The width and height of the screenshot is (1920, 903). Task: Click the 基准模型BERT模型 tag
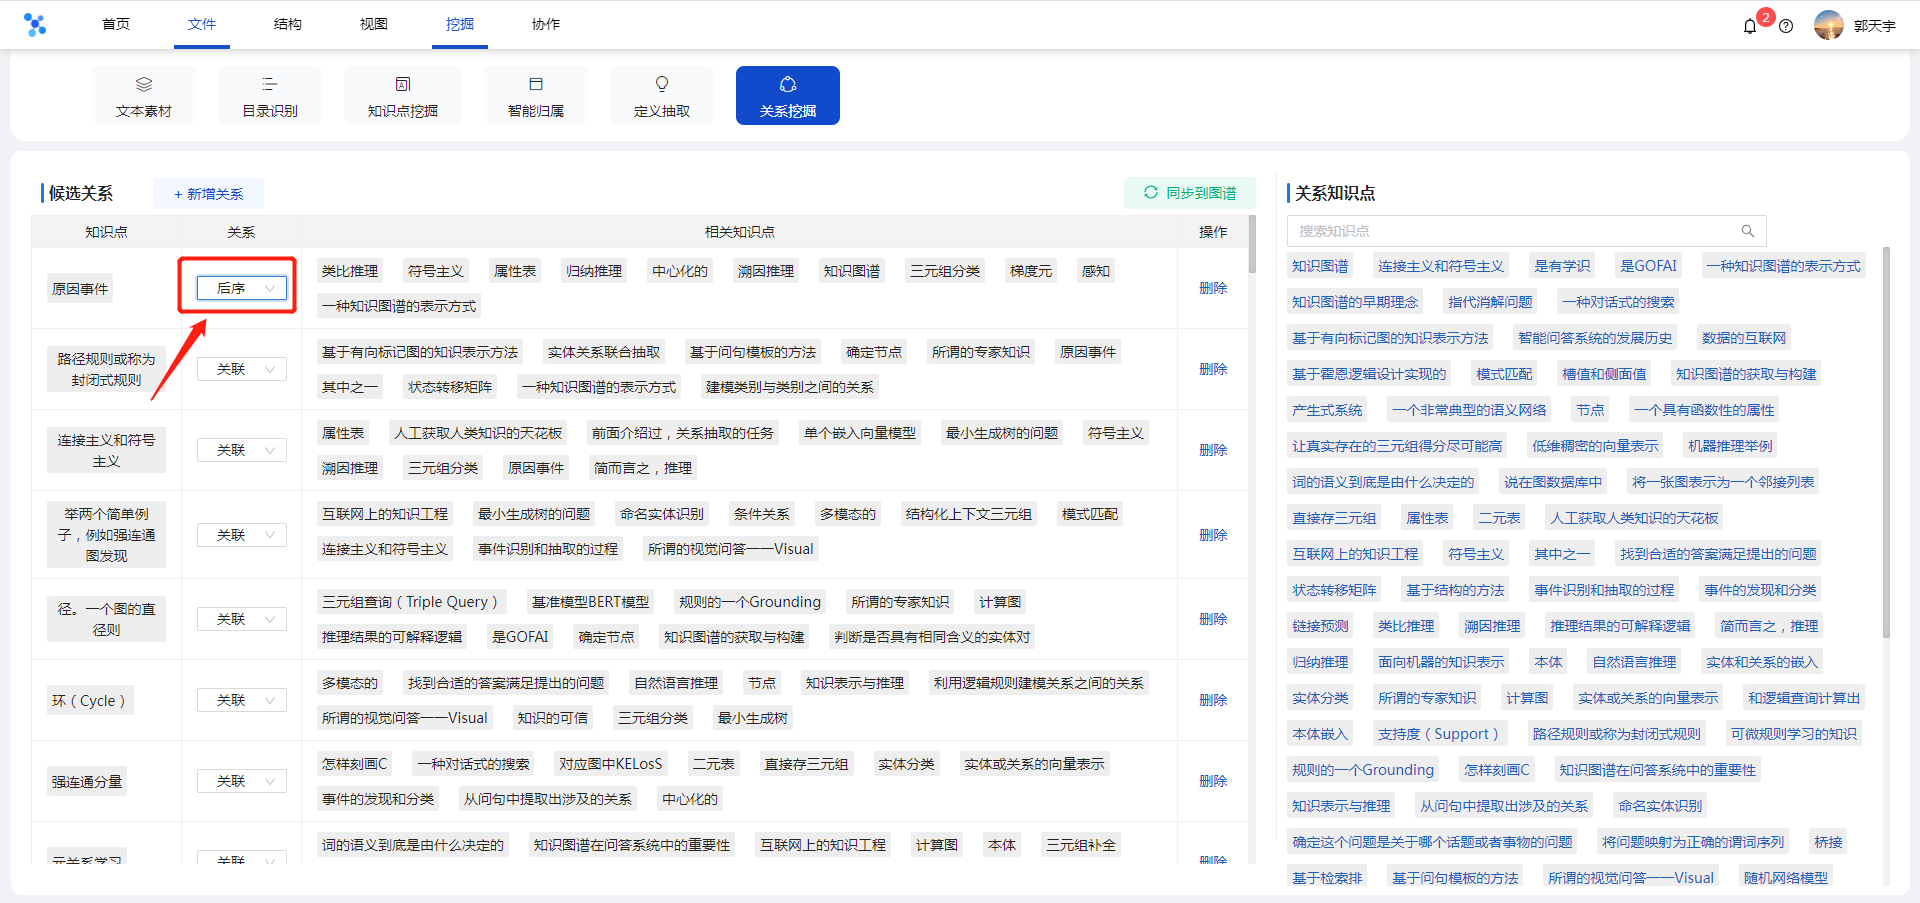(x=591, y=602)
